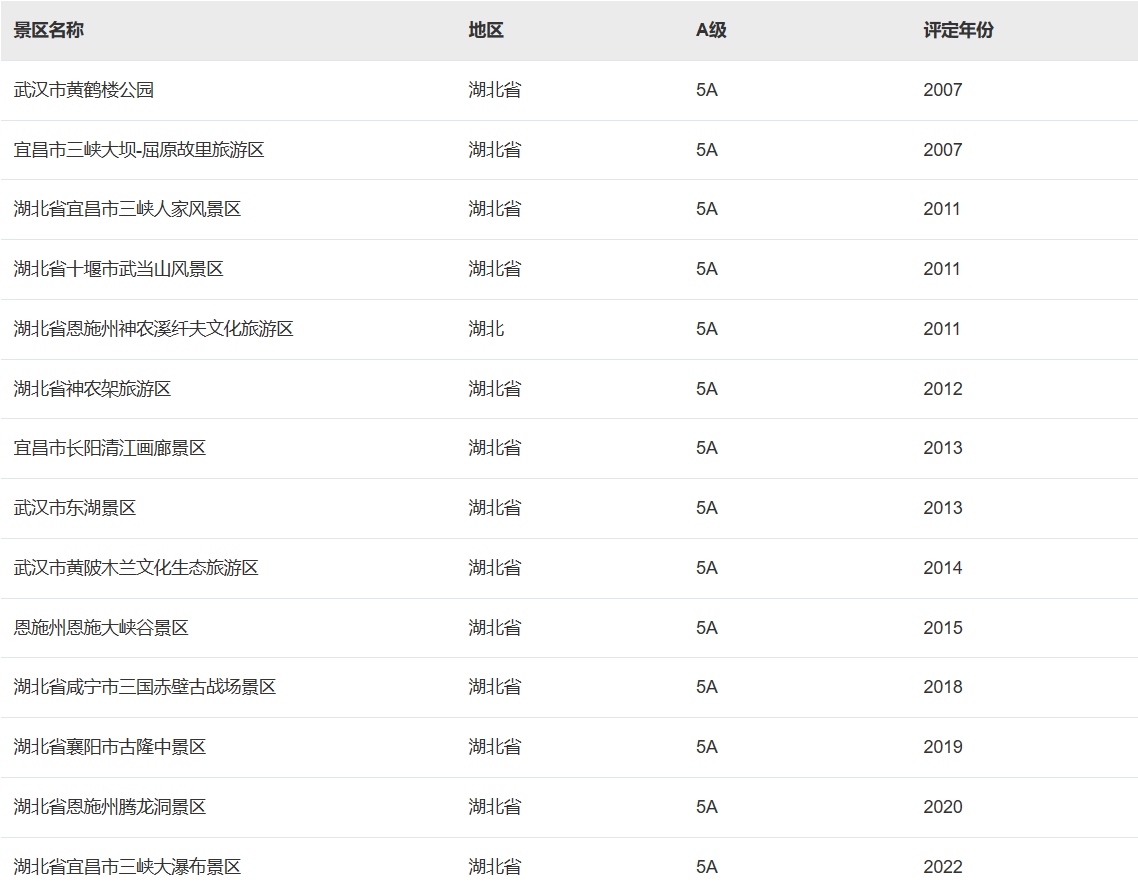Click 湖北省 in the 三峡大瀑布景区 row

tap(494, 867)
